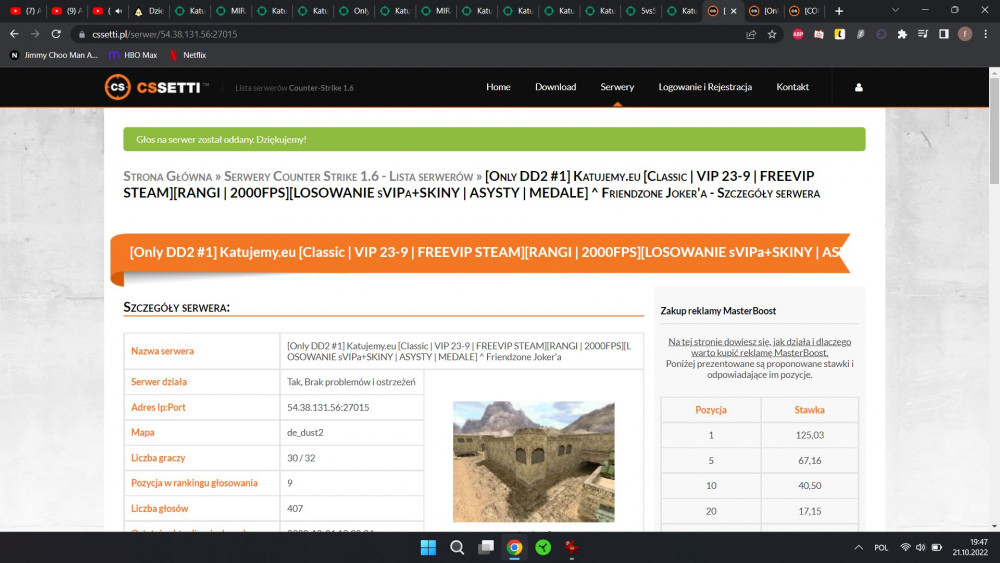Screen dimensions: 1000x563
Task: View site info via the padlock icon
Action: point(82,34)
